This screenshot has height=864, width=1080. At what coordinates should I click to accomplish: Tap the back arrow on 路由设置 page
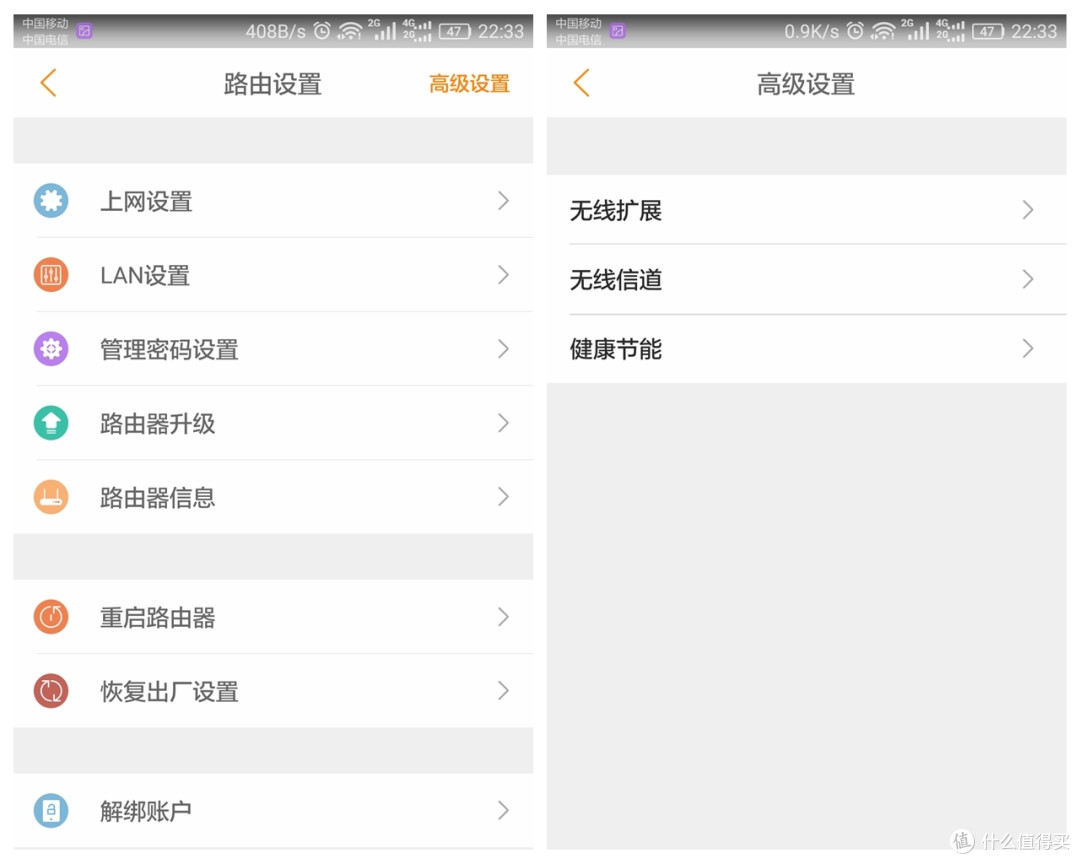tap(47, 84)
